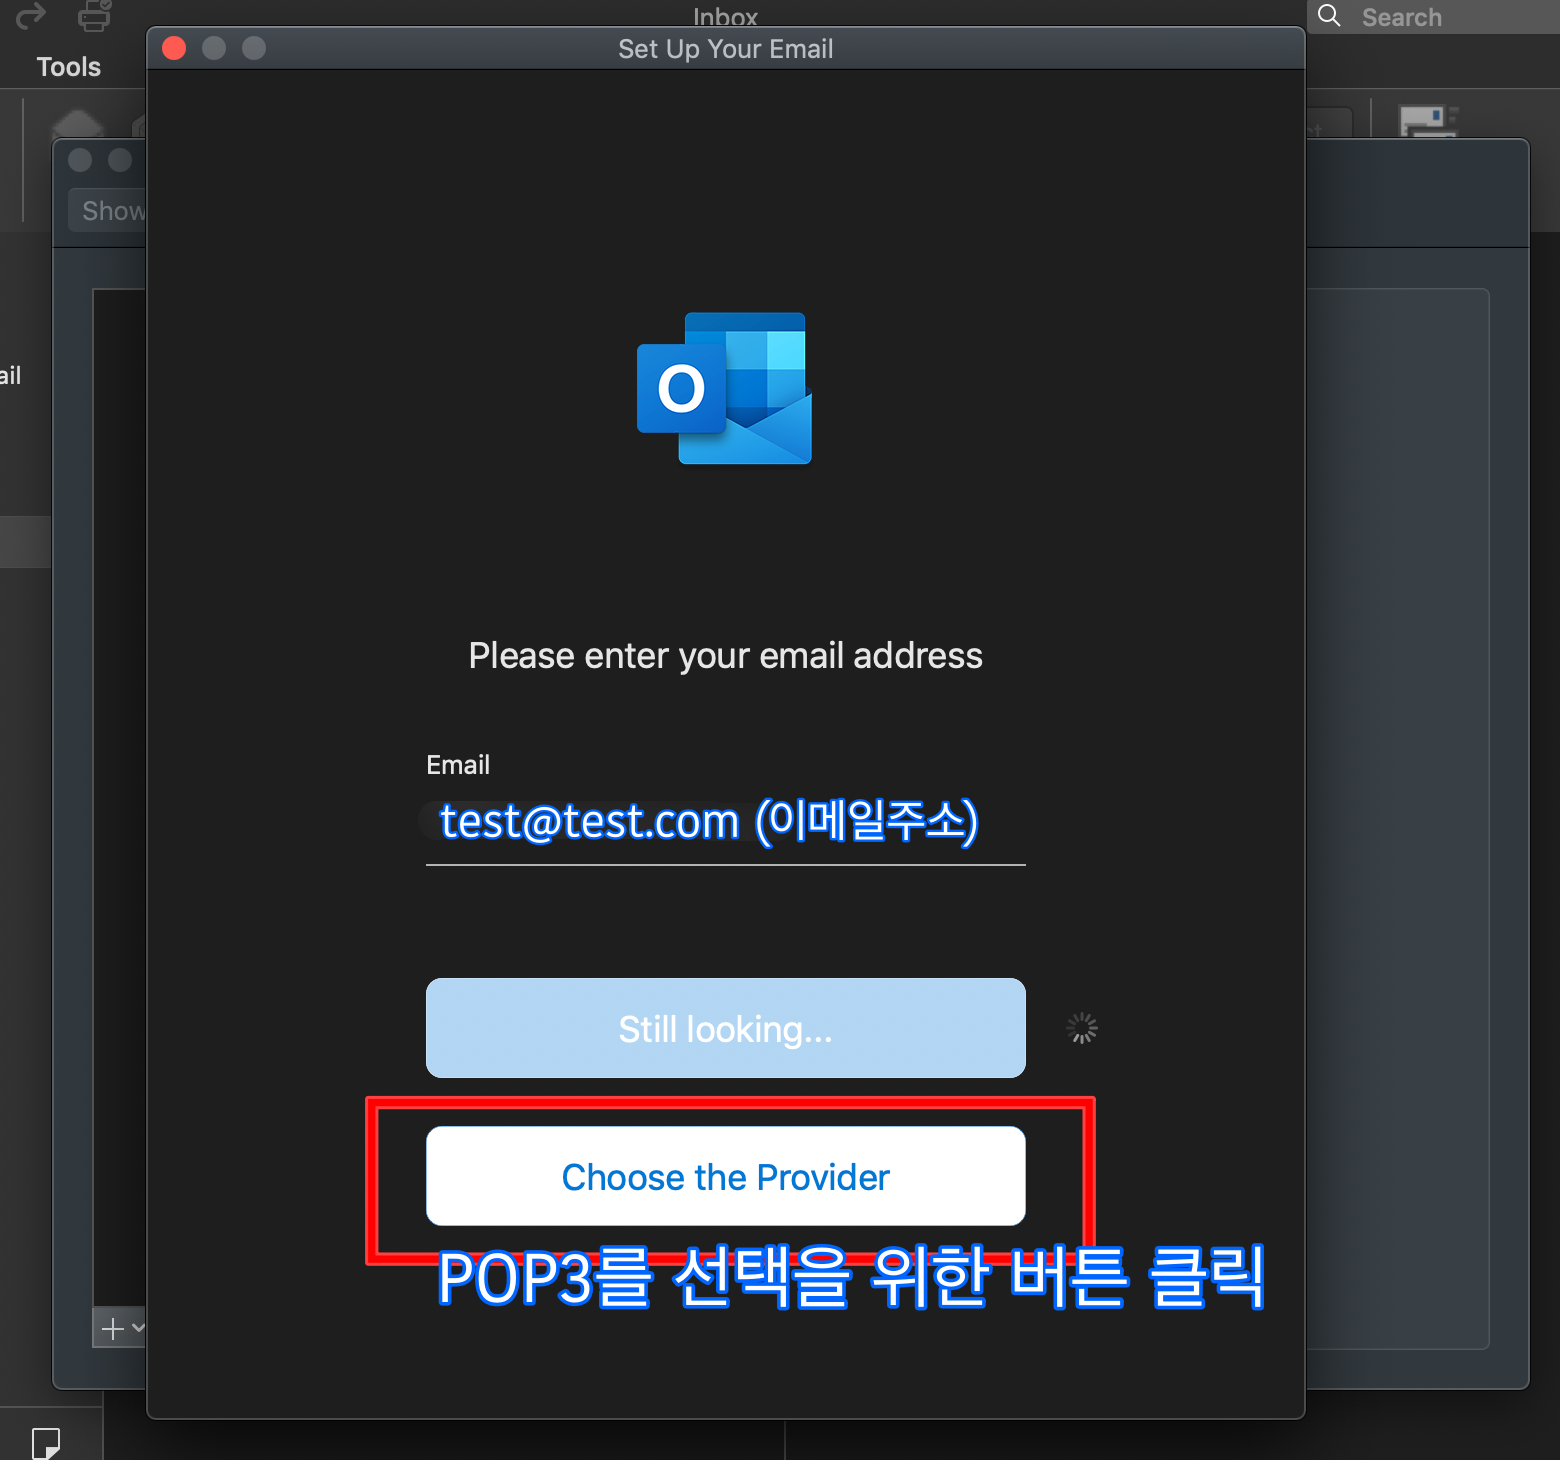Click the redo arrow icon
Viewport: 1560px width, 1460px height.
31,16
